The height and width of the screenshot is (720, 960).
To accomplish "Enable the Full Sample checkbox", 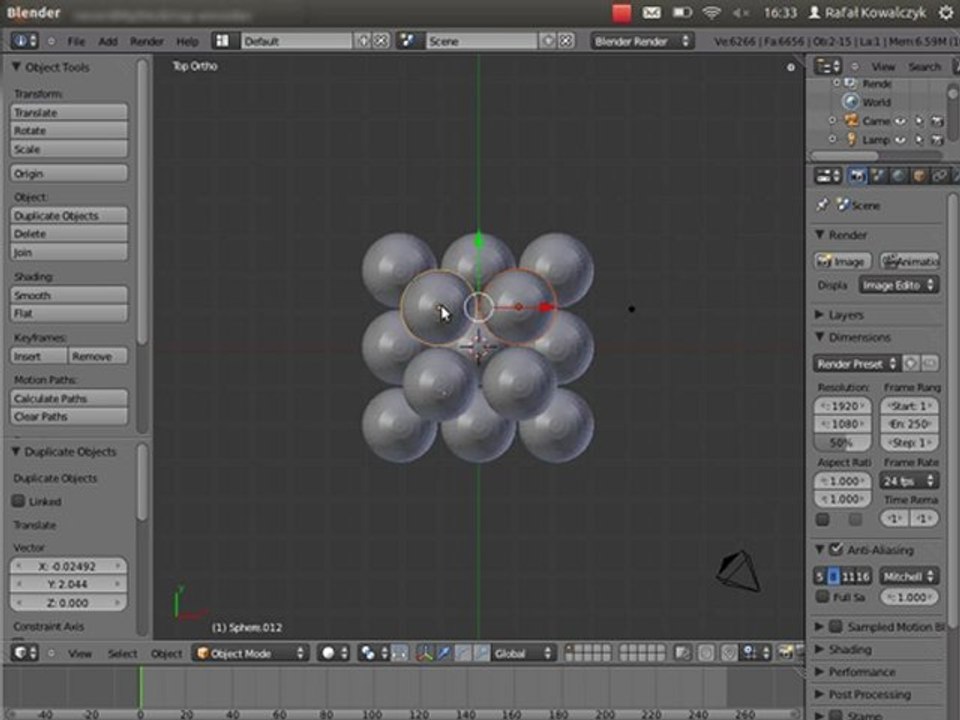I will (823, 596).
